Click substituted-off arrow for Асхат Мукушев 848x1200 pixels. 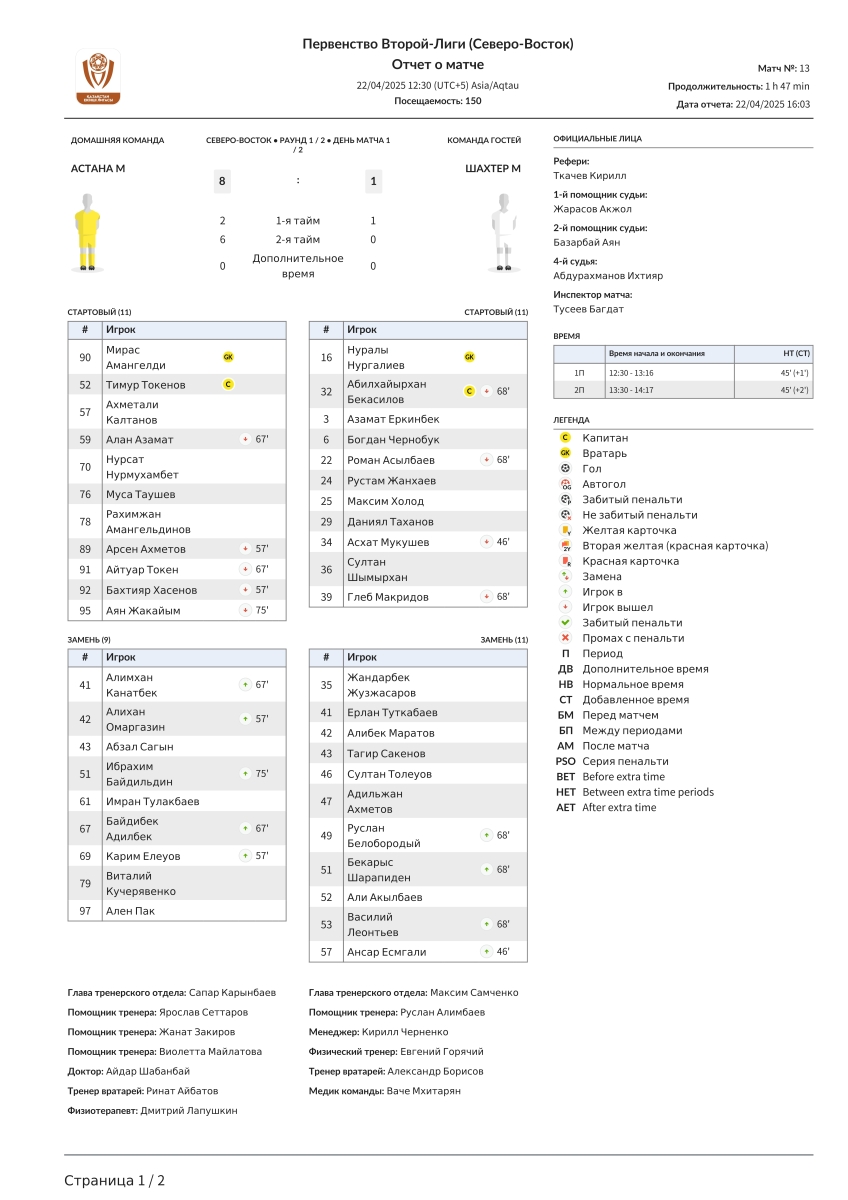pyautogui.click(x=485, y=542)
